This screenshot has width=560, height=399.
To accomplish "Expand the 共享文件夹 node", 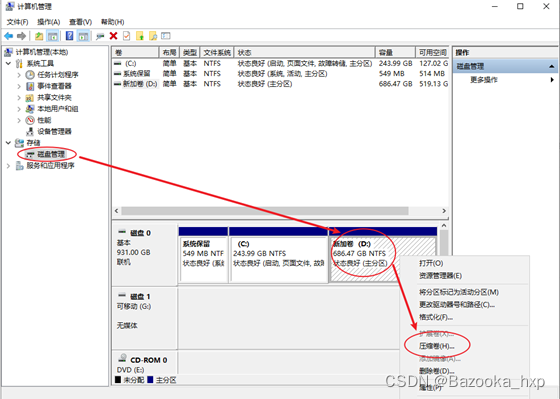I will click(19, 98).
